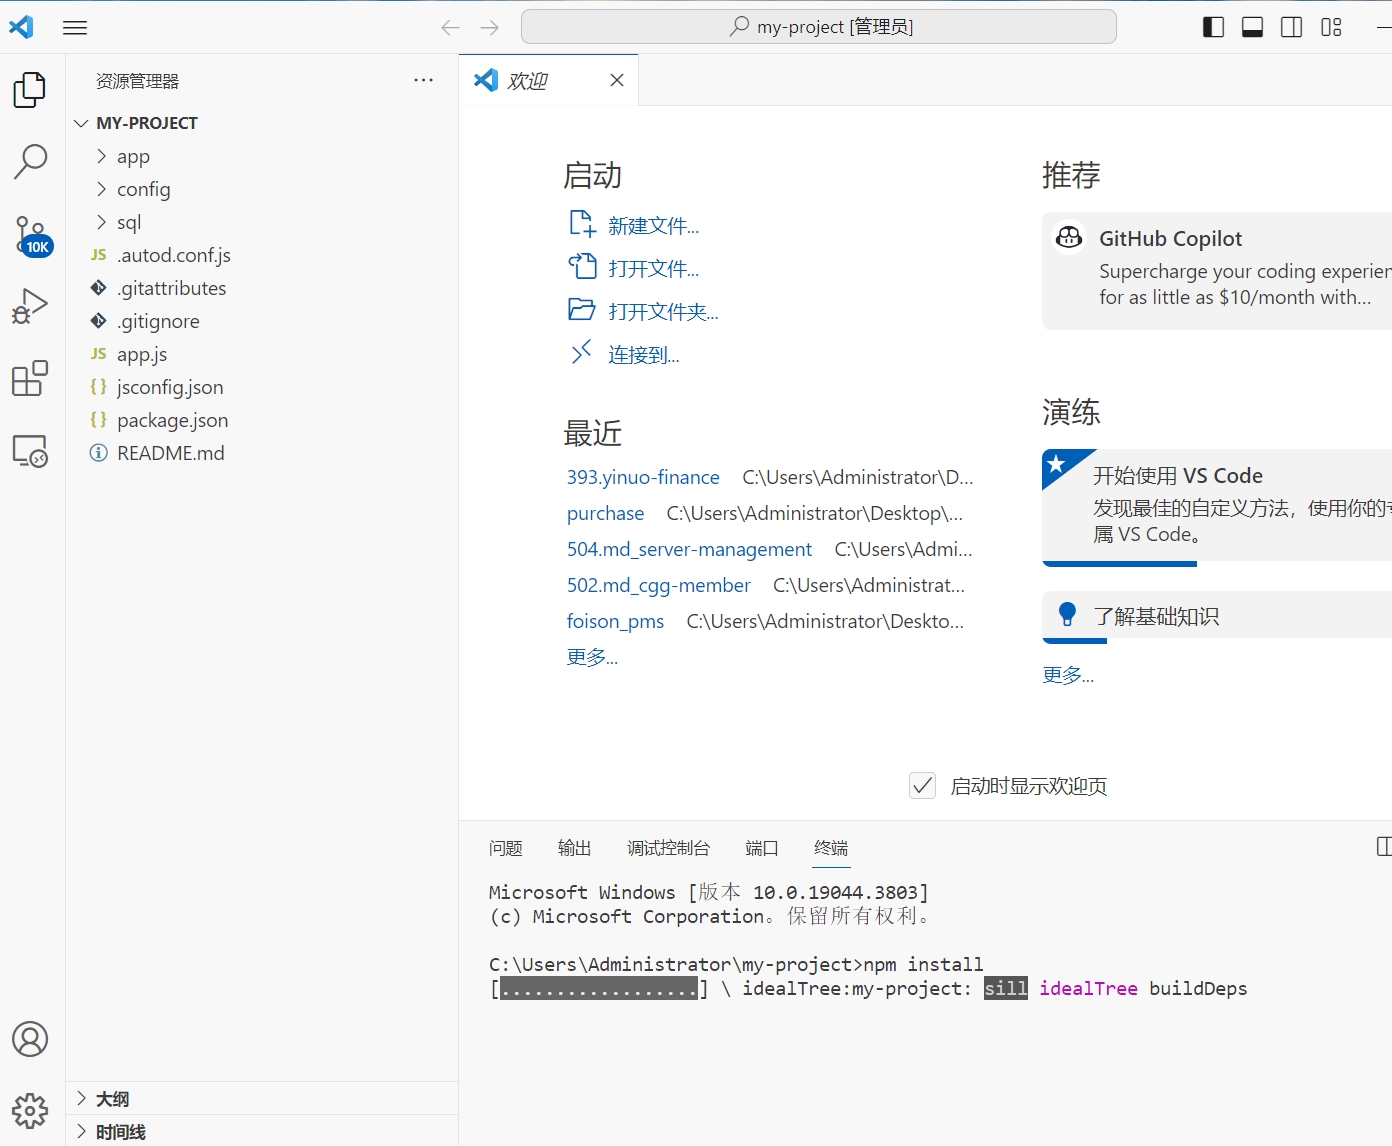Screen dimensions: 1392x1146
Task: Toggle the bottom panel layout button
Action: (1252, 27)
